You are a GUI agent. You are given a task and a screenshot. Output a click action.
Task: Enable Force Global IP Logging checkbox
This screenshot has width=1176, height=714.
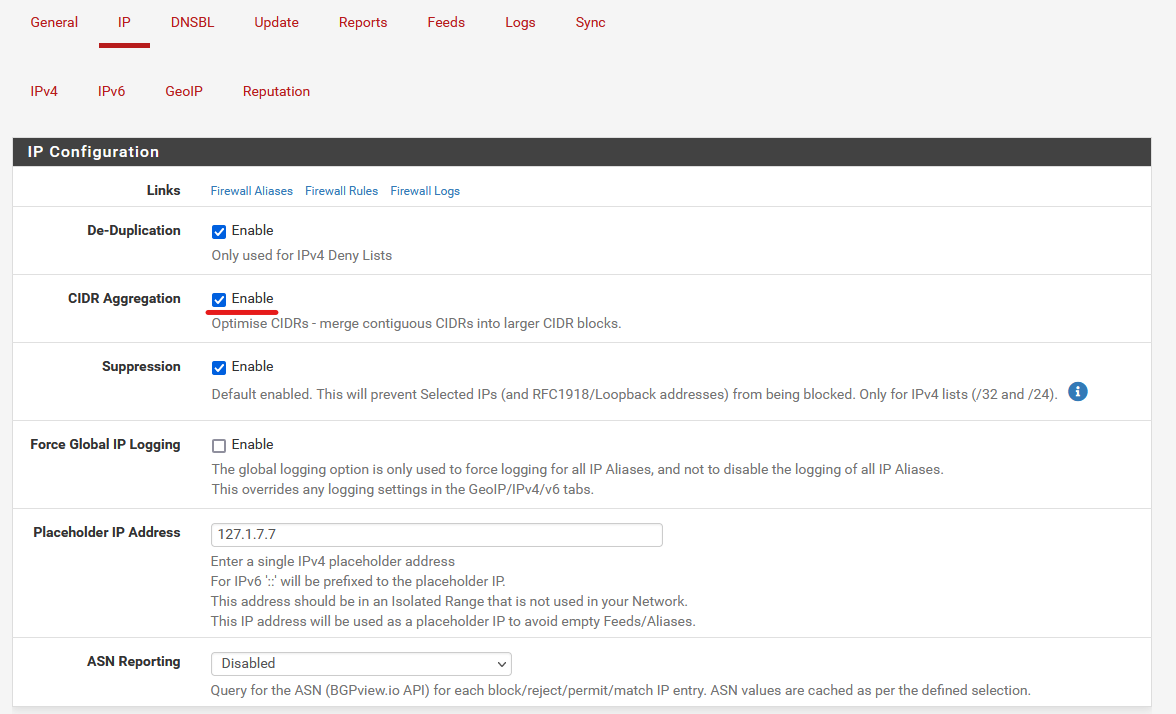point(219,446)
